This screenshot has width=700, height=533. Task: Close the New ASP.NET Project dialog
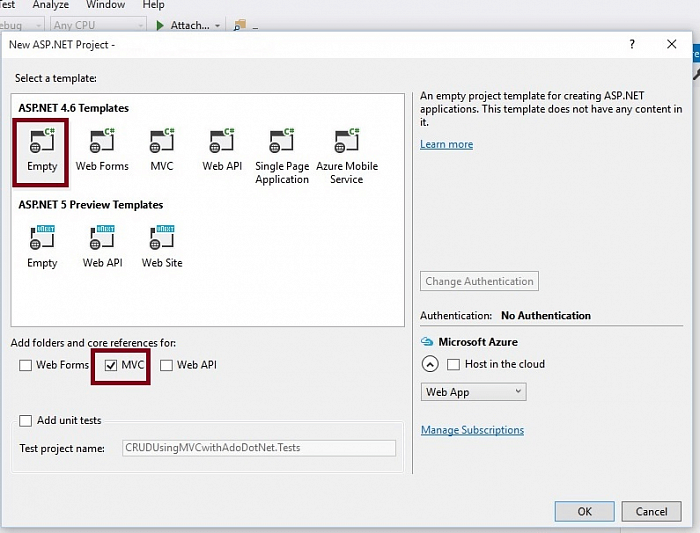tap(671, 44)
